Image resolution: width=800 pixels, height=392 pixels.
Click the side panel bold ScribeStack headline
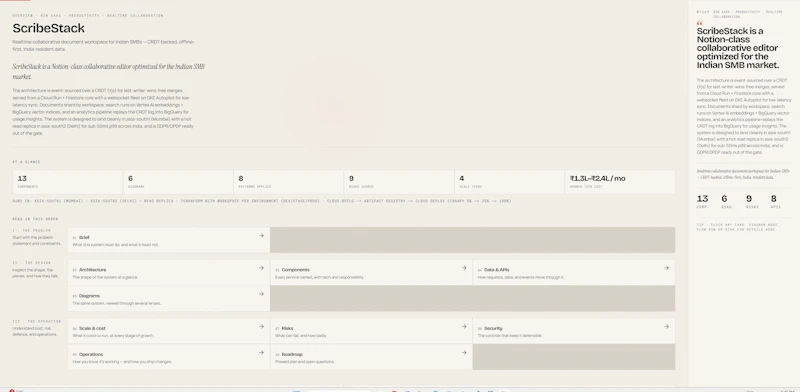(x=738, y=48)
